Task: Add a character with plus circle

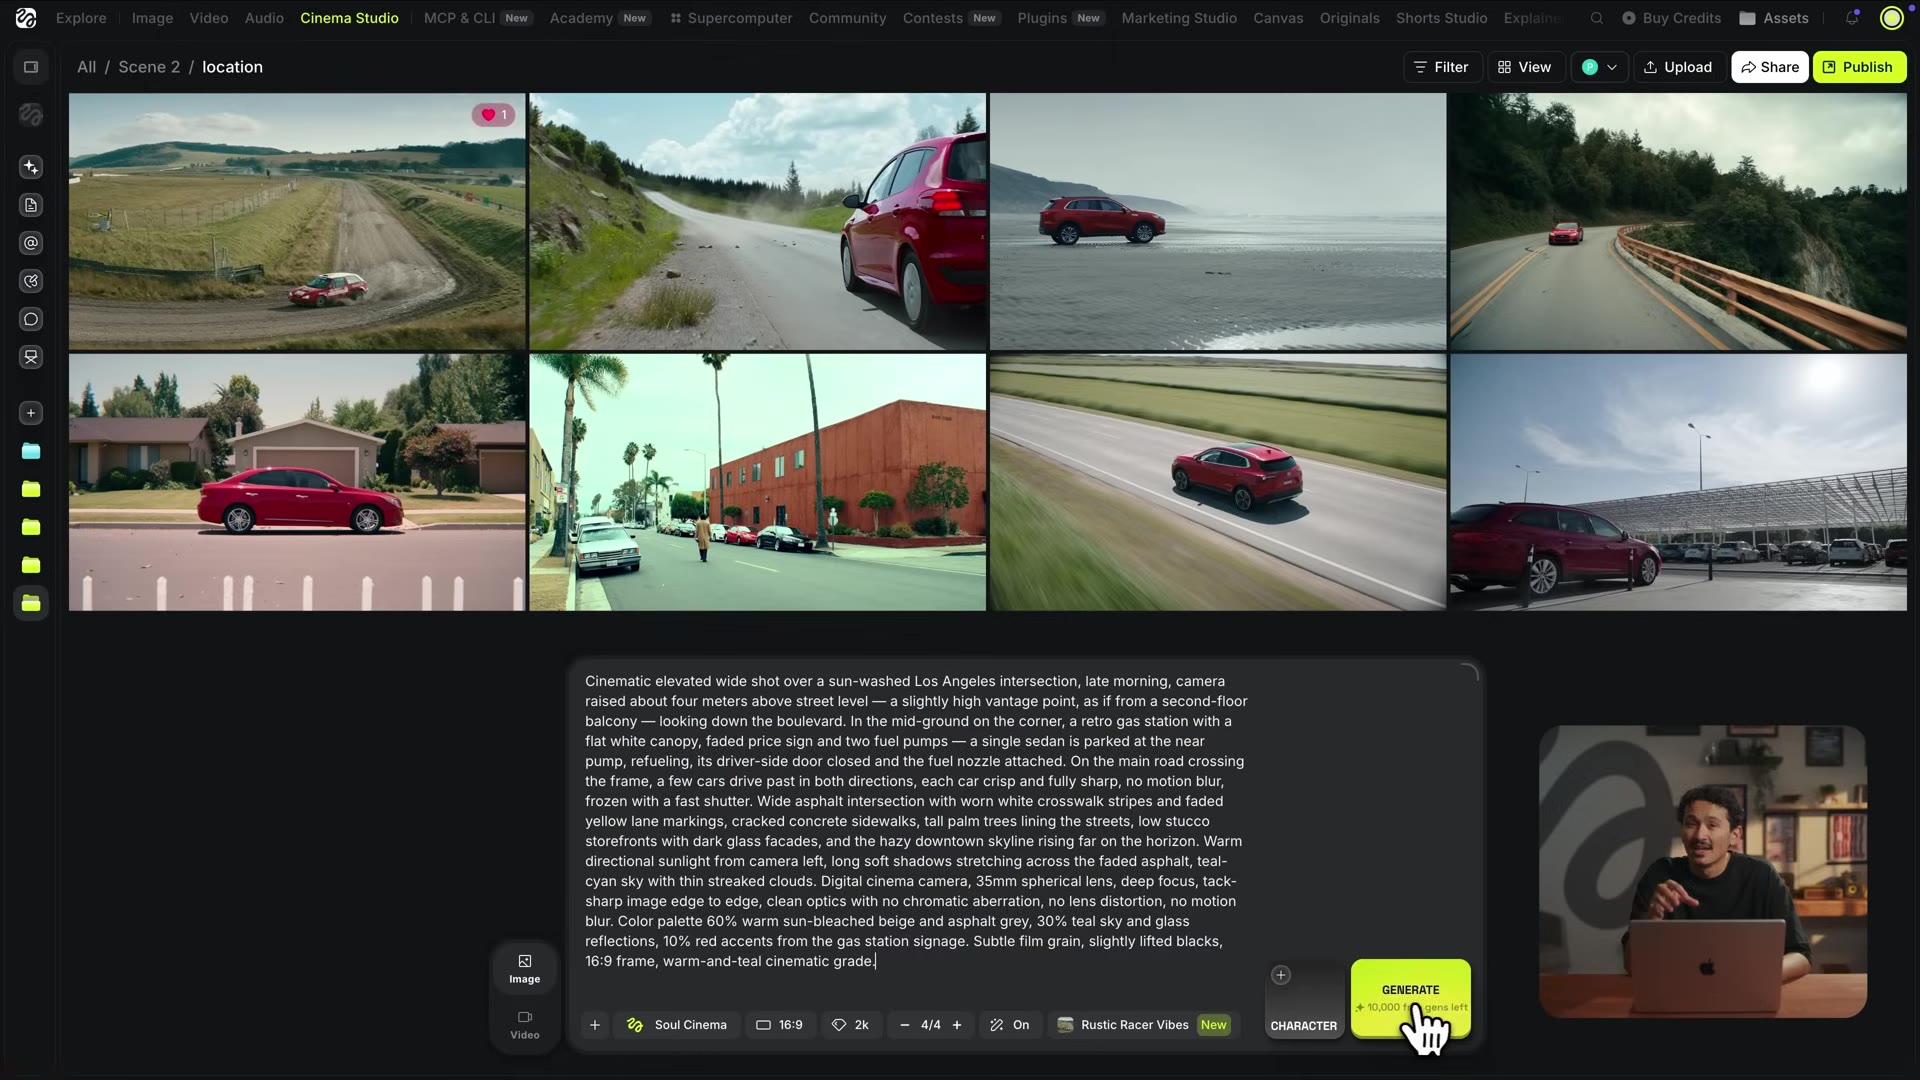Action: point(1281,975)
